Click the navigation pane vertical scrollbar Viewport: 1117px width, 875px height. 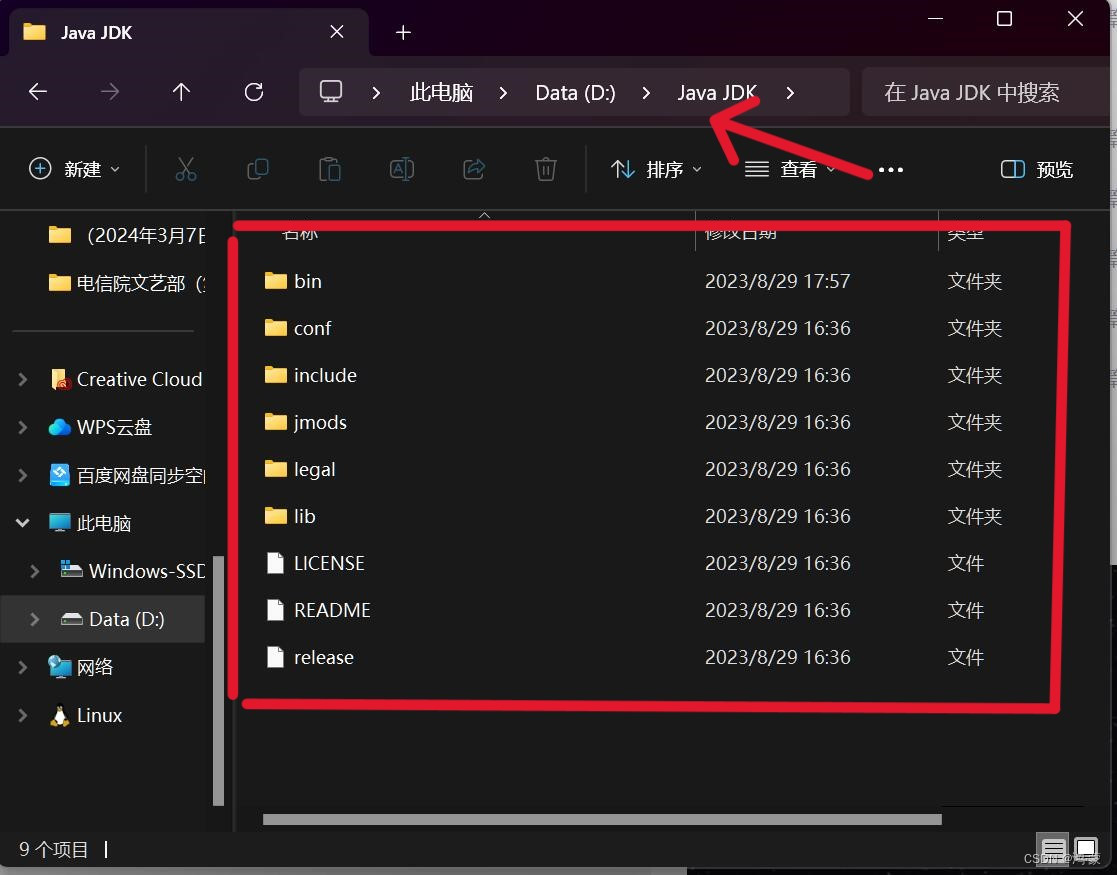point(219,680)
